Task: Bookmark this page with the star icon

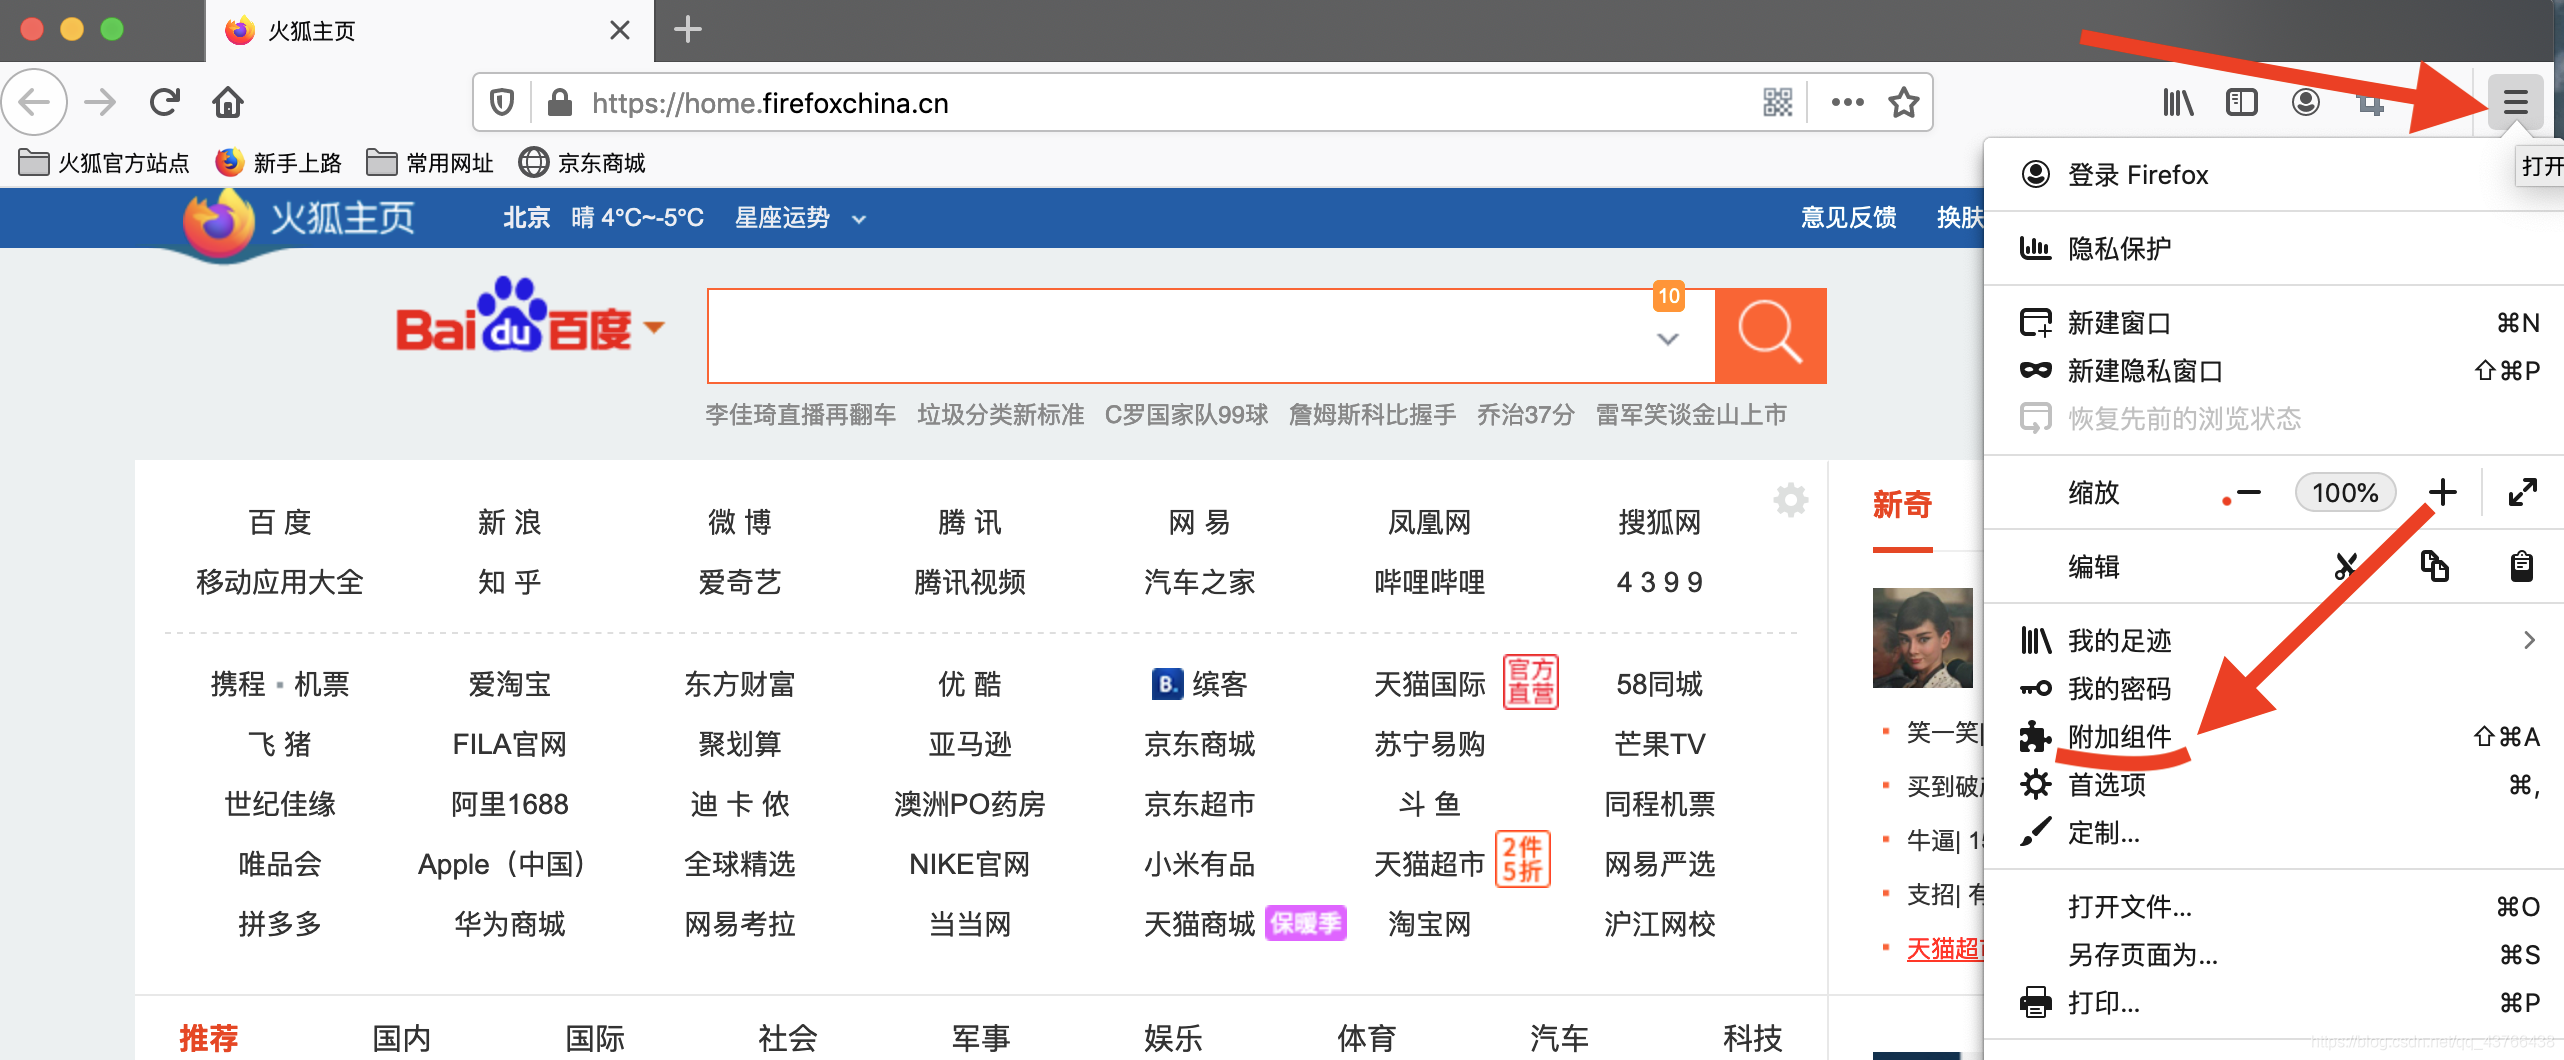Action: tap(1904, 102)
